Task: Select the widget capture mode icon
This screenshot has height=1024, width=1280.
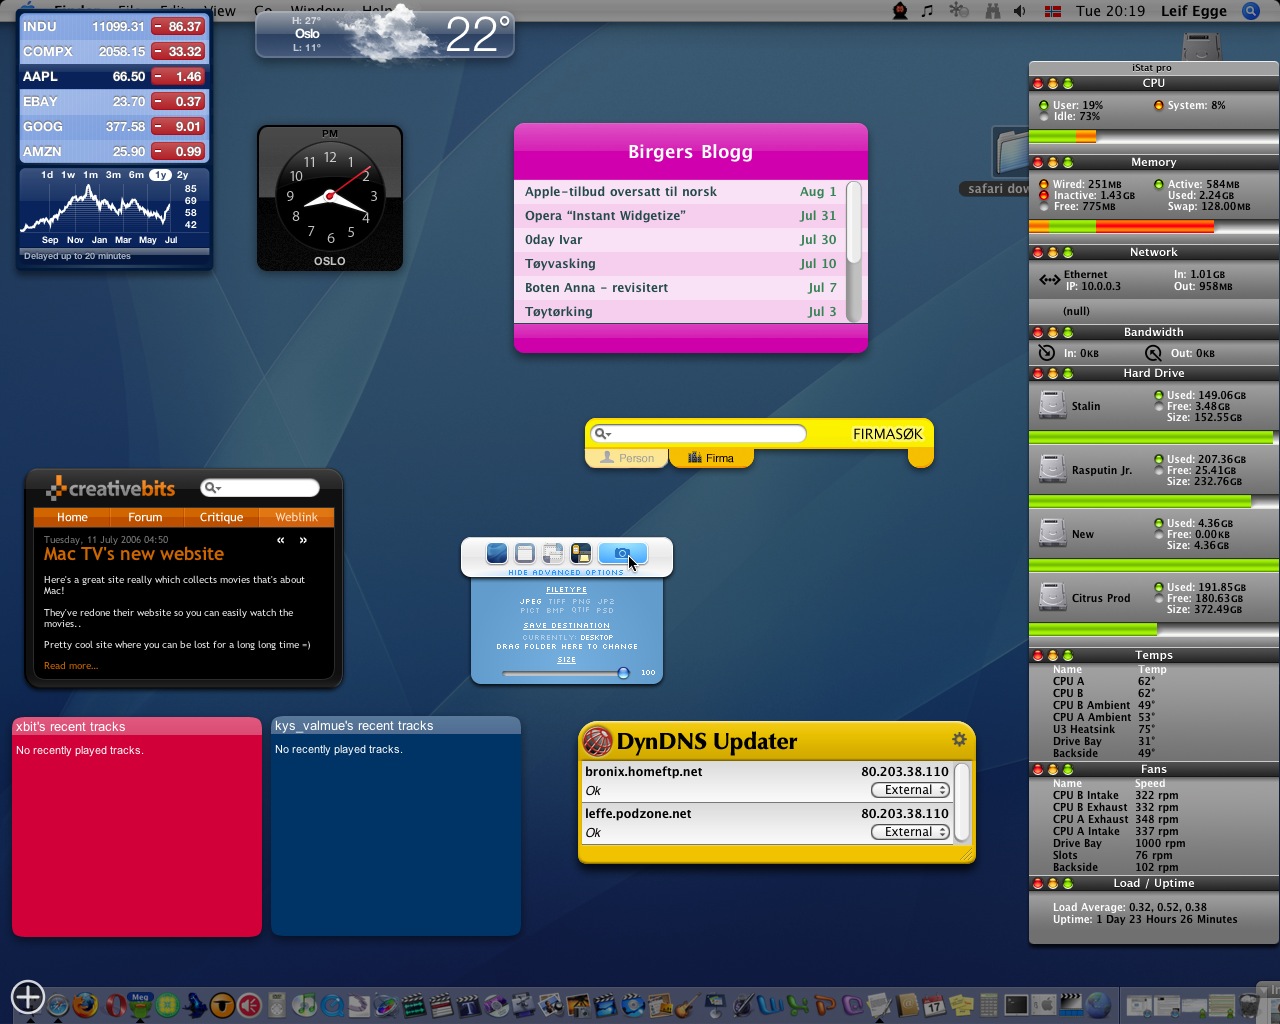Action: pos(580,554)
